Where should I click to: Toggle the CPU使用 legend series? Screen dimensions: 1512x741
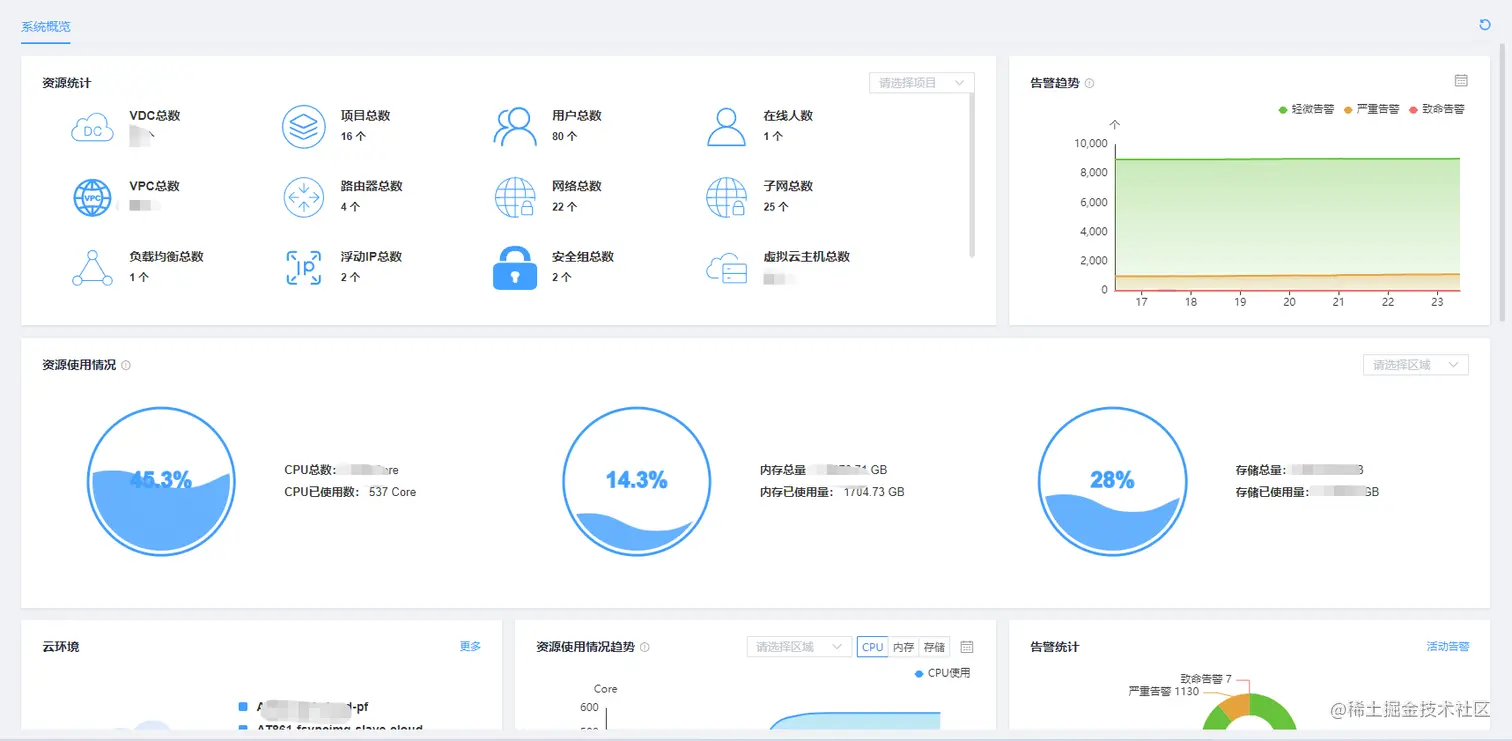[x=942, y=674]
